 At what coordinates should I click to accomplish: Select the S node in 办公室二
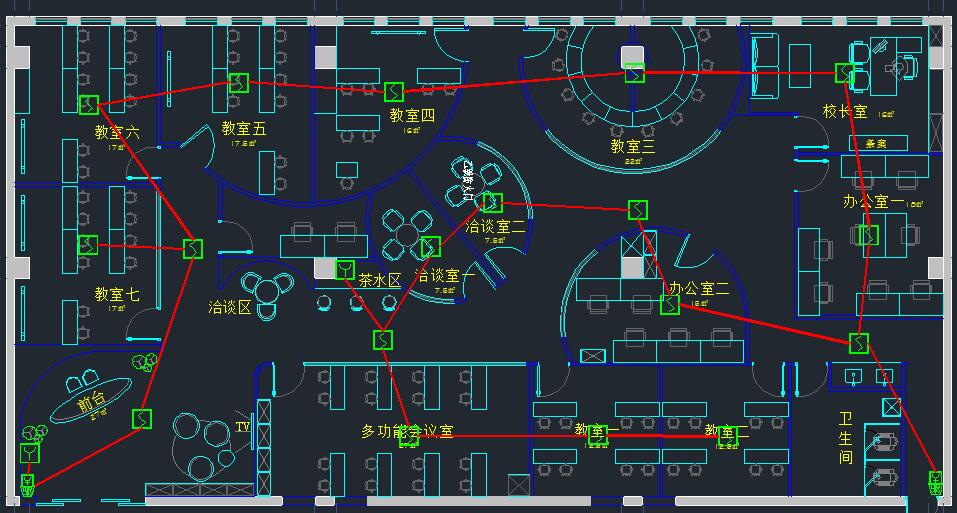click(670, 304)
